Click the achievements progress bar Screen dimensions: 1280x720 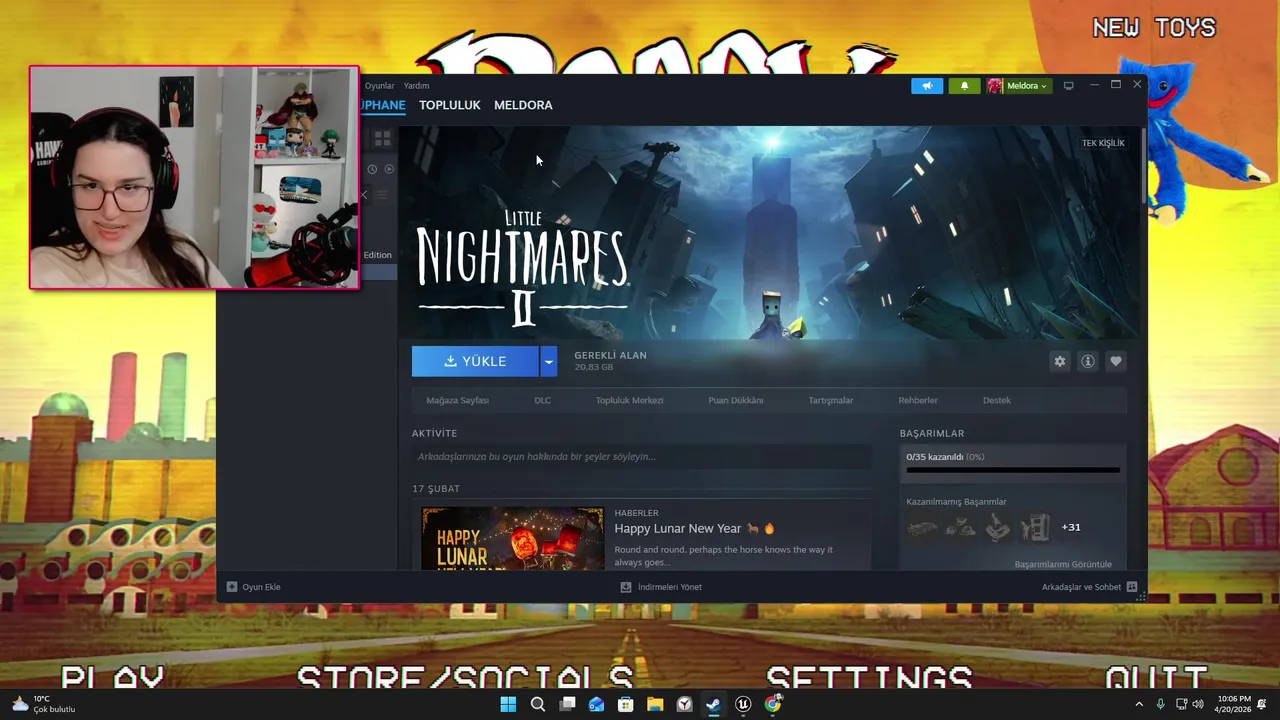[x=1013, y=469]
